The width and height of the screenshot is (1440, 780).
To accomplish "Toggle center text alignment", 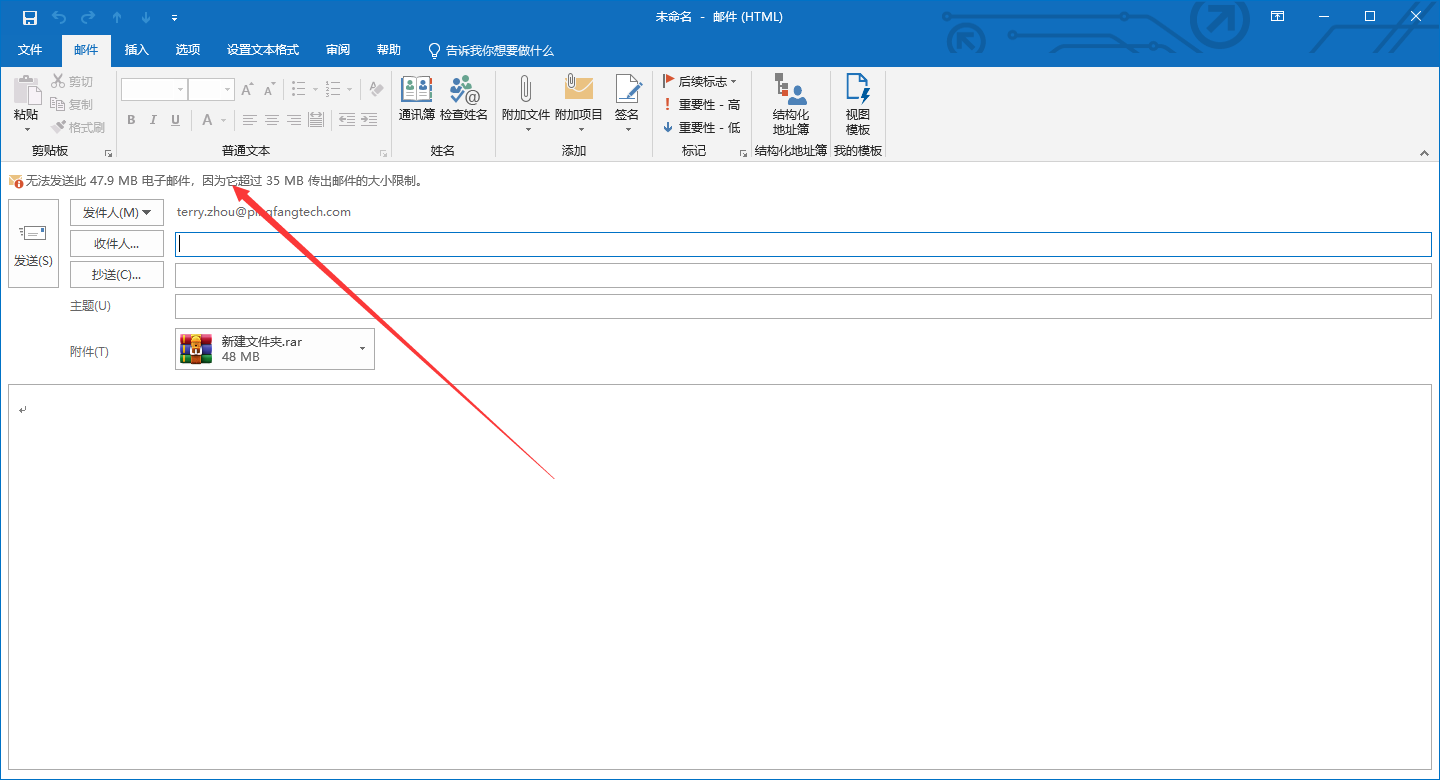I will (x=272, y=120).
